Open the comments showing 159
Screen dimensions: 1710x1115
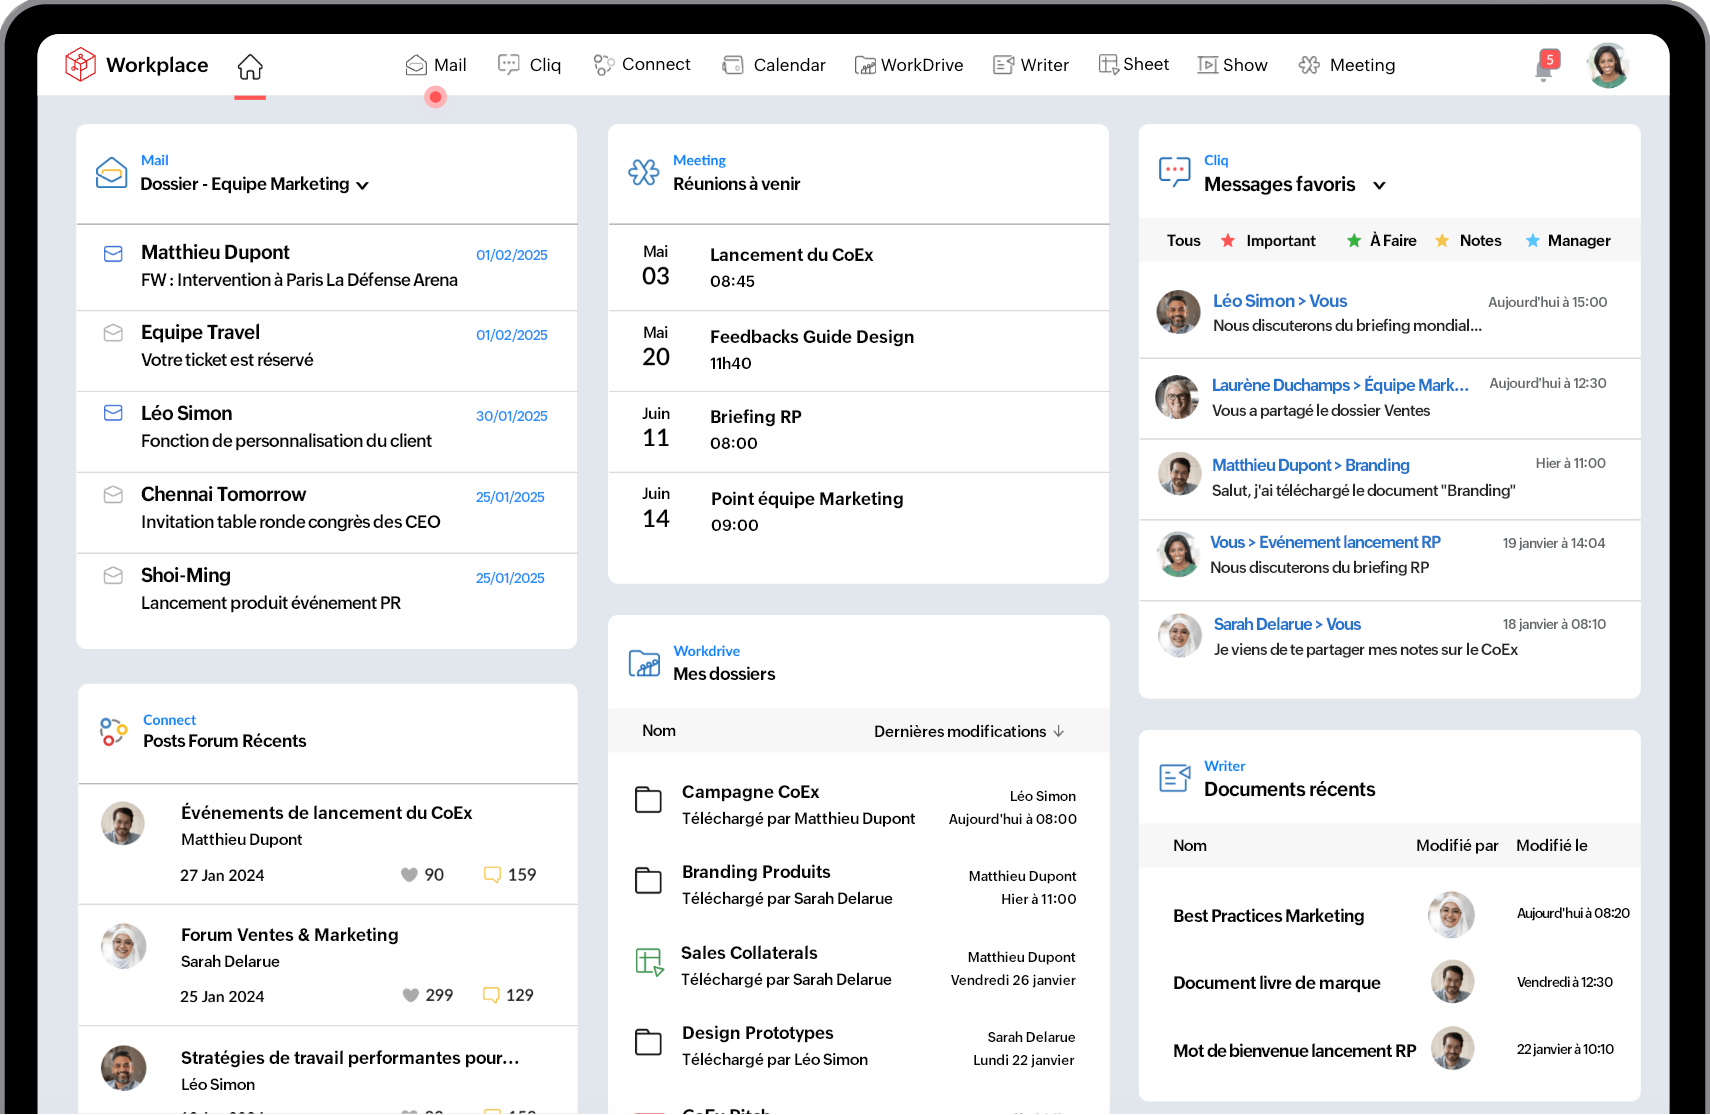click(x=509, y=875)
